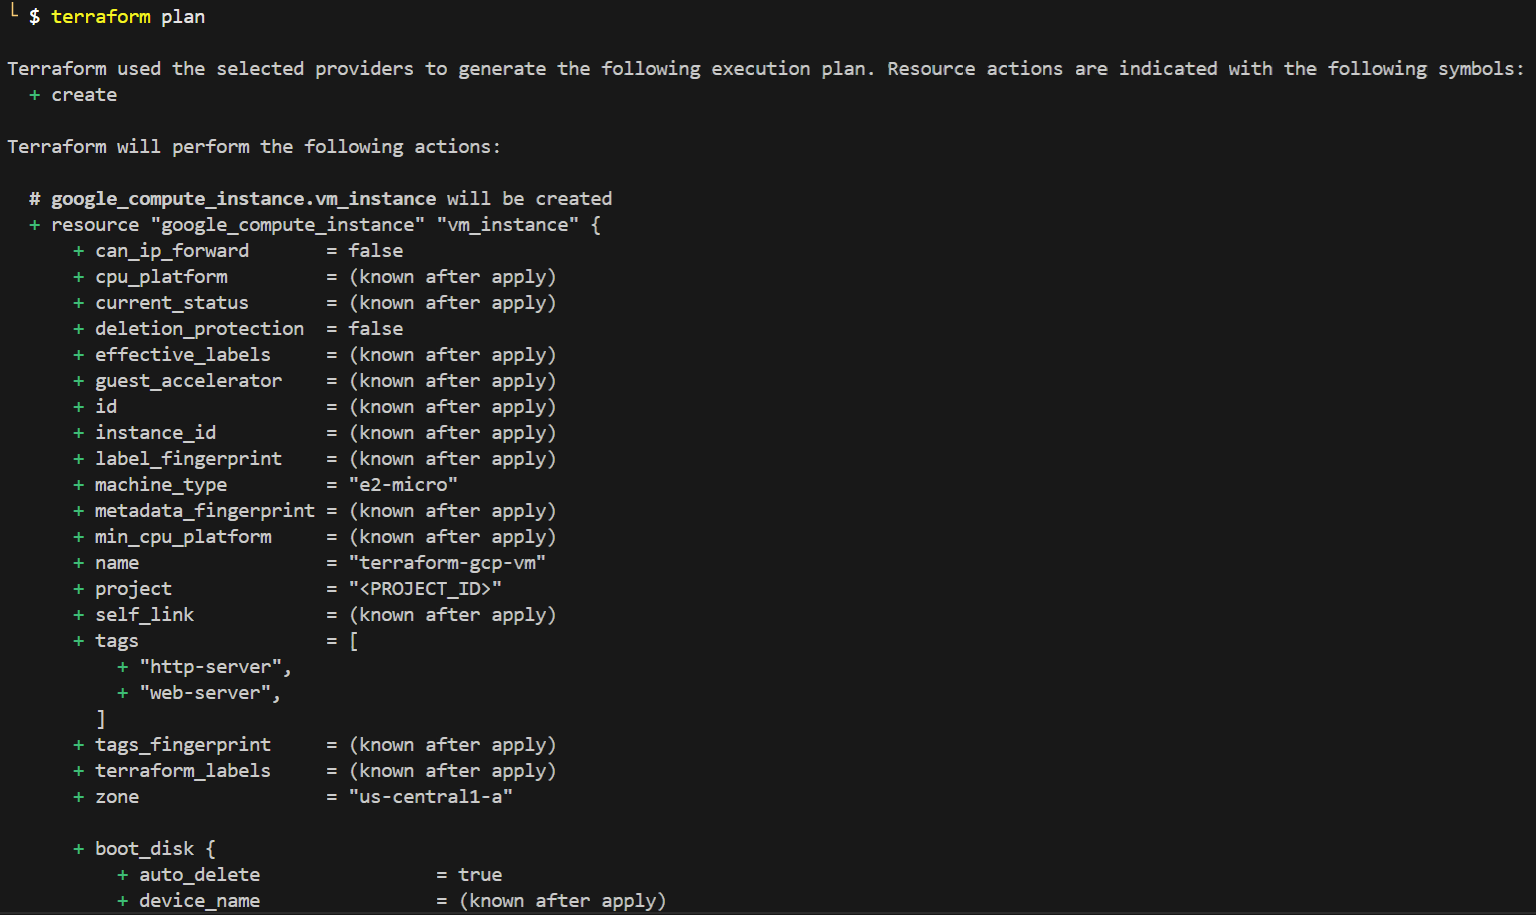Click the plus sign before guest_accelerator
1536x915 pixels.
point(78,381)
